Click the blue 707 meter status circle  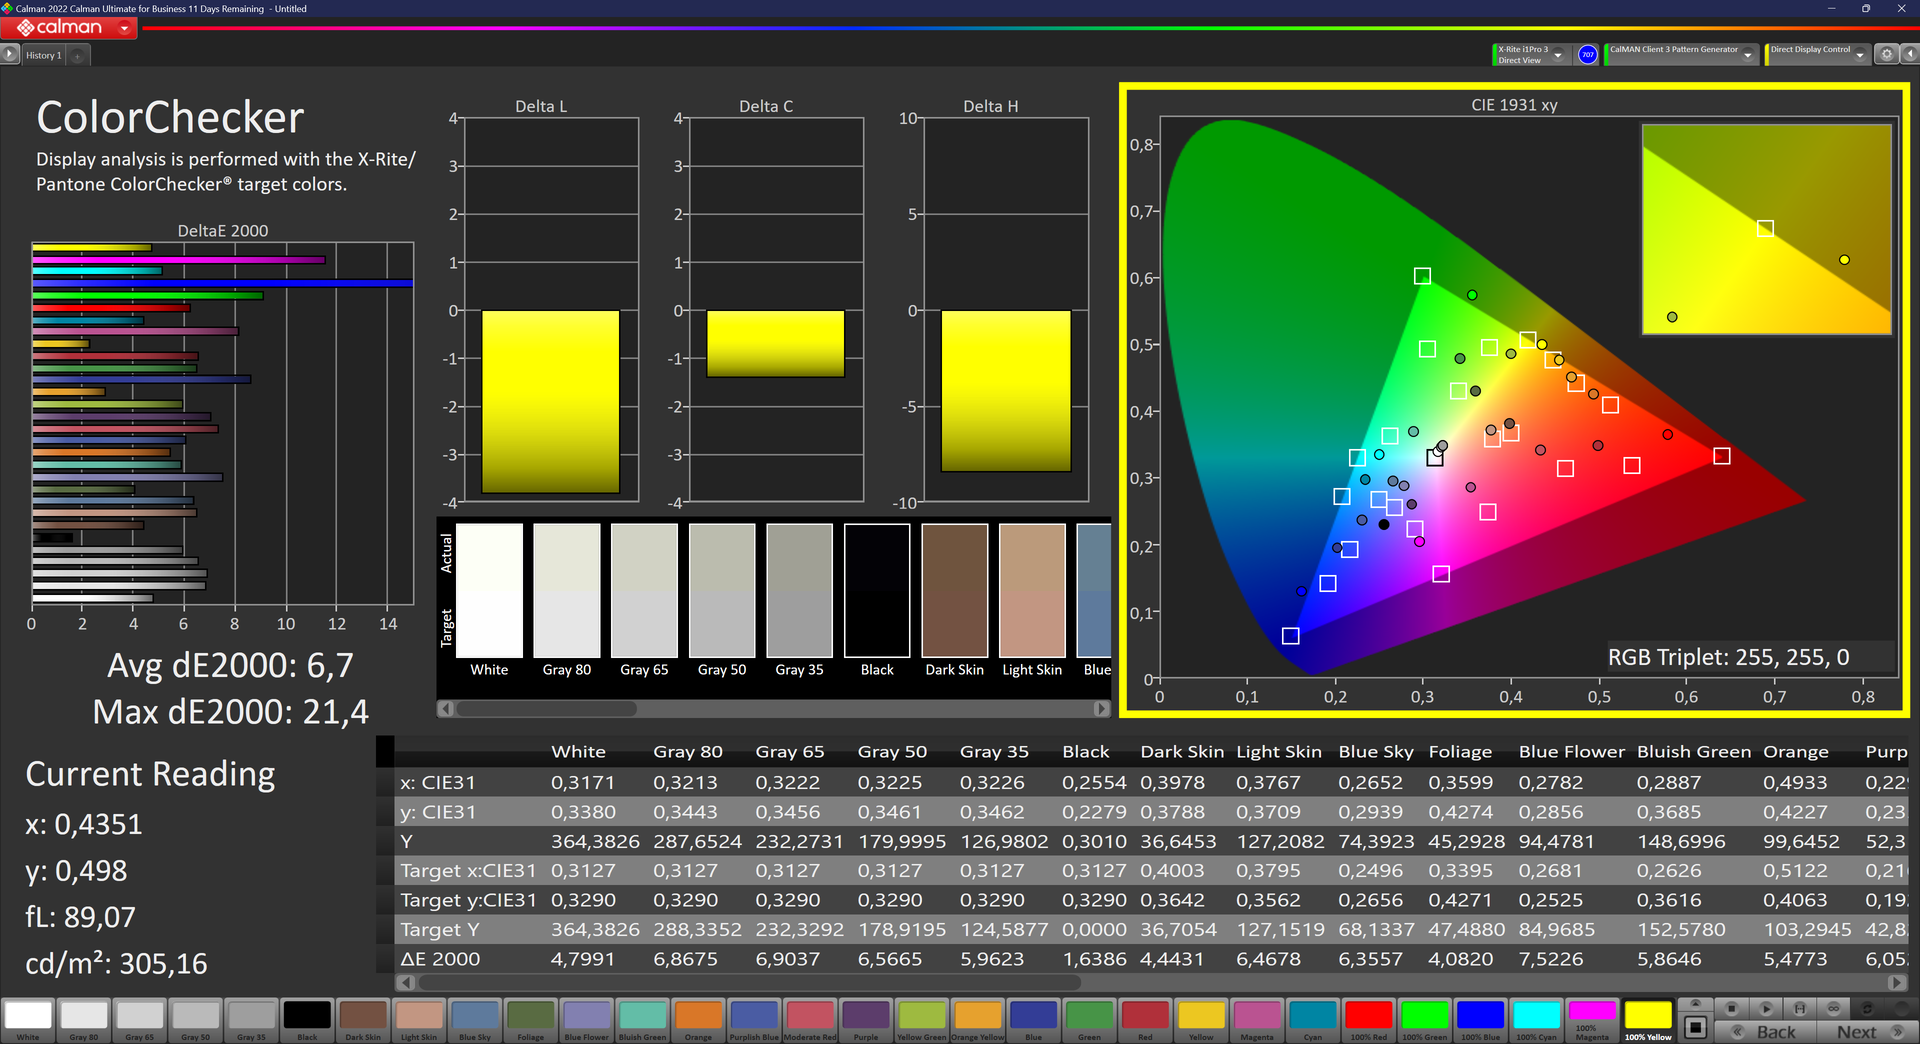click(x=1587, y=55)
